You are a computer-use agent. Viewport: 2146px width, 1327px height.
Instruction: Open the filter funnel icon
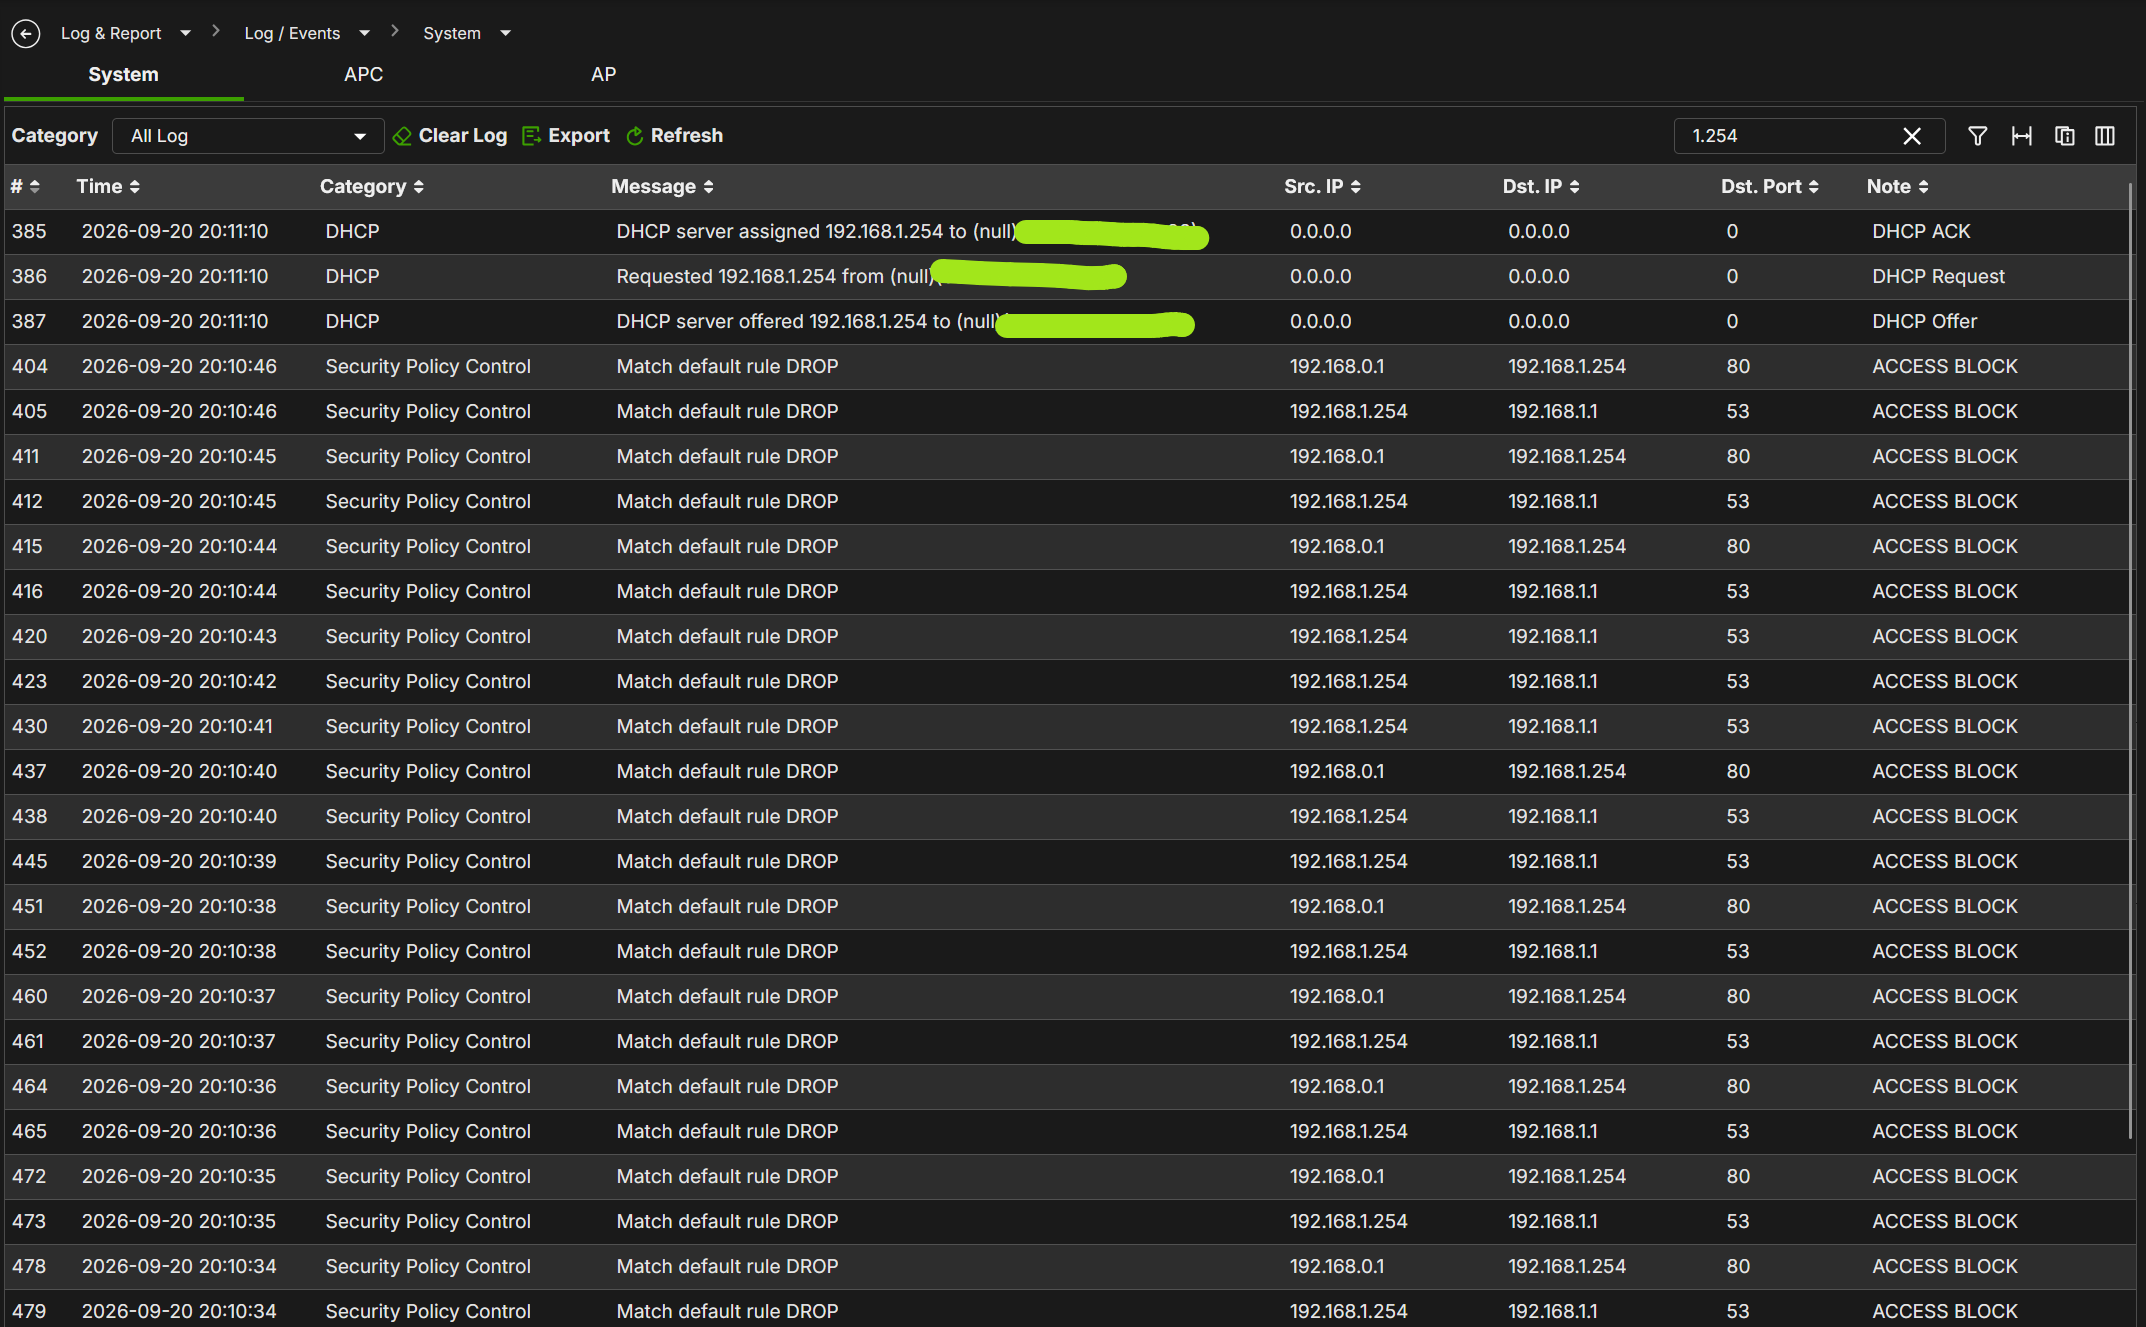[x=1977, y=136]
